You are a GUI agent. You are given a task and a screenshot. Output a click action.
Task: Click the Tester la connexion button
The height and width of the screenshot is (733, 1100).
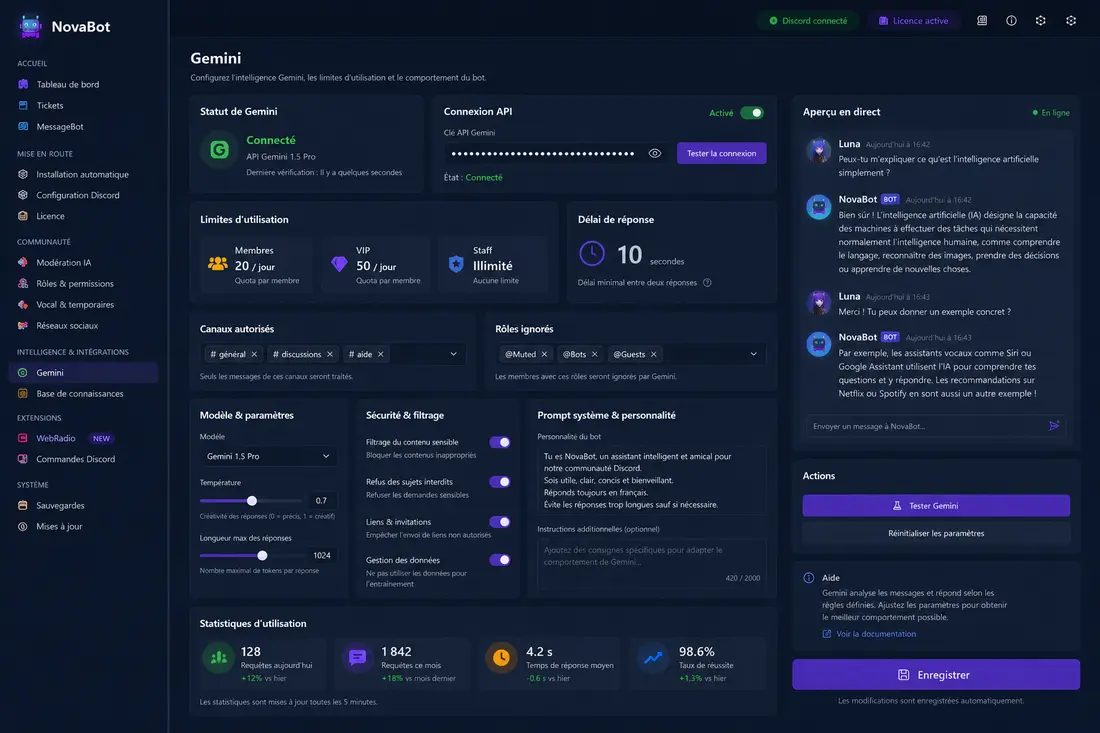tap(721, 154)
